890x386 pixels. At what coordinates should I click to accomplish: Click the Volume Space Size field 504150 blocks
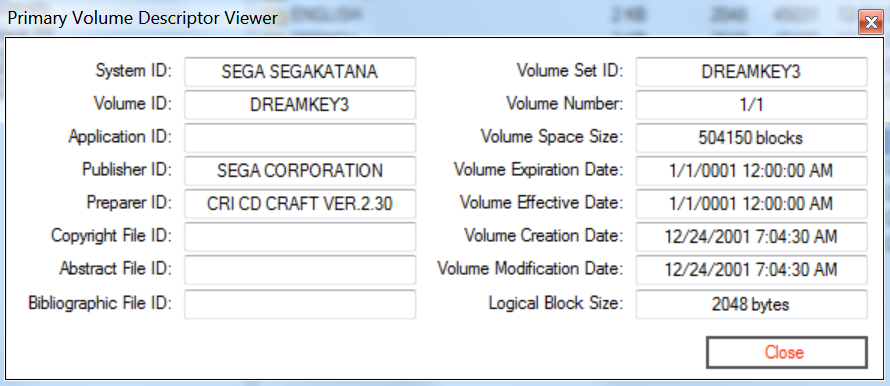[x=751, y=138]
